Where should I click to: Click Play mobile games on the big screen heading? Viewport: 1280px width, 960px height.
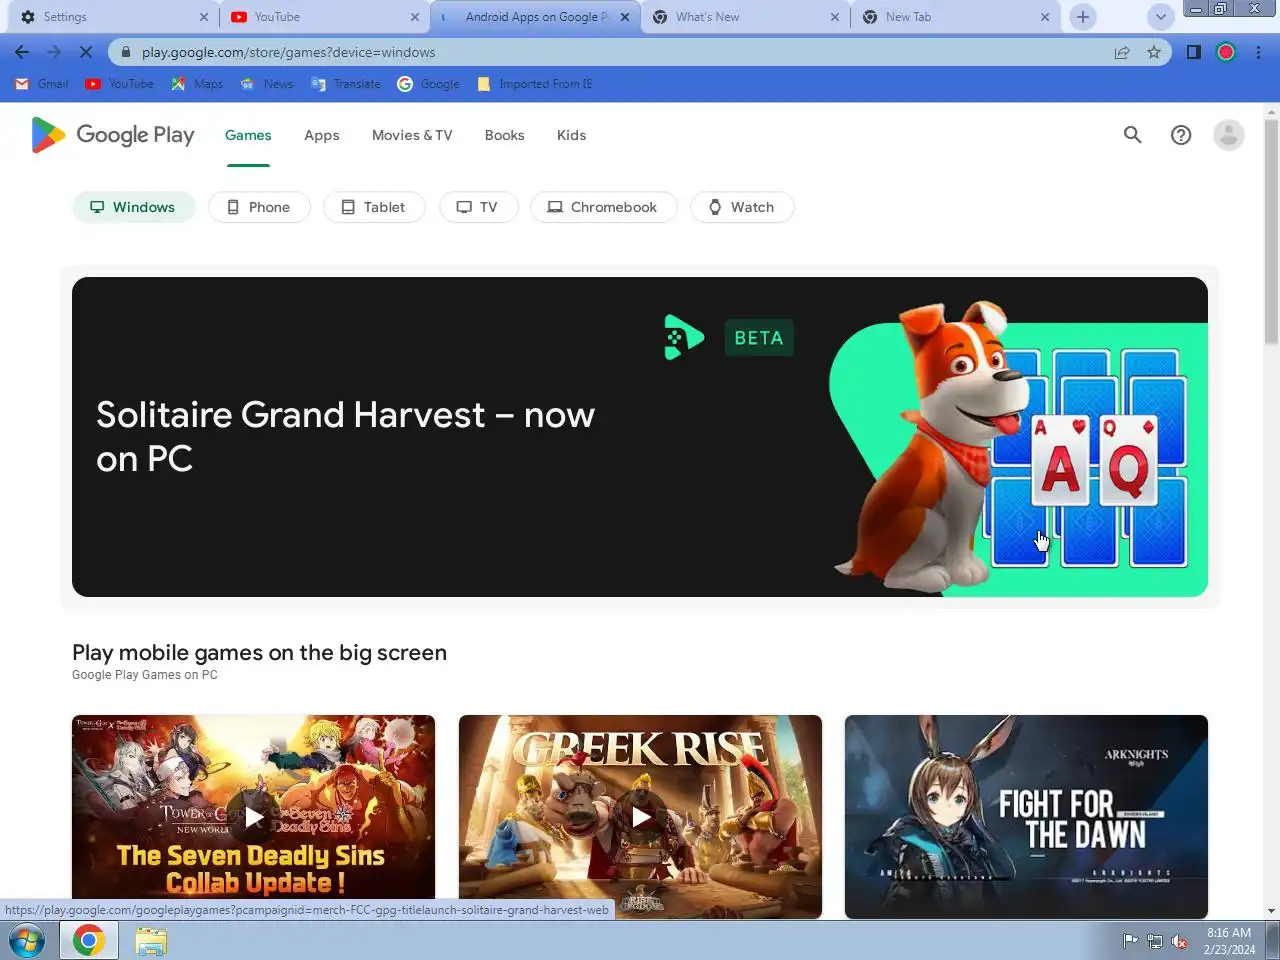tap(259, 653)
